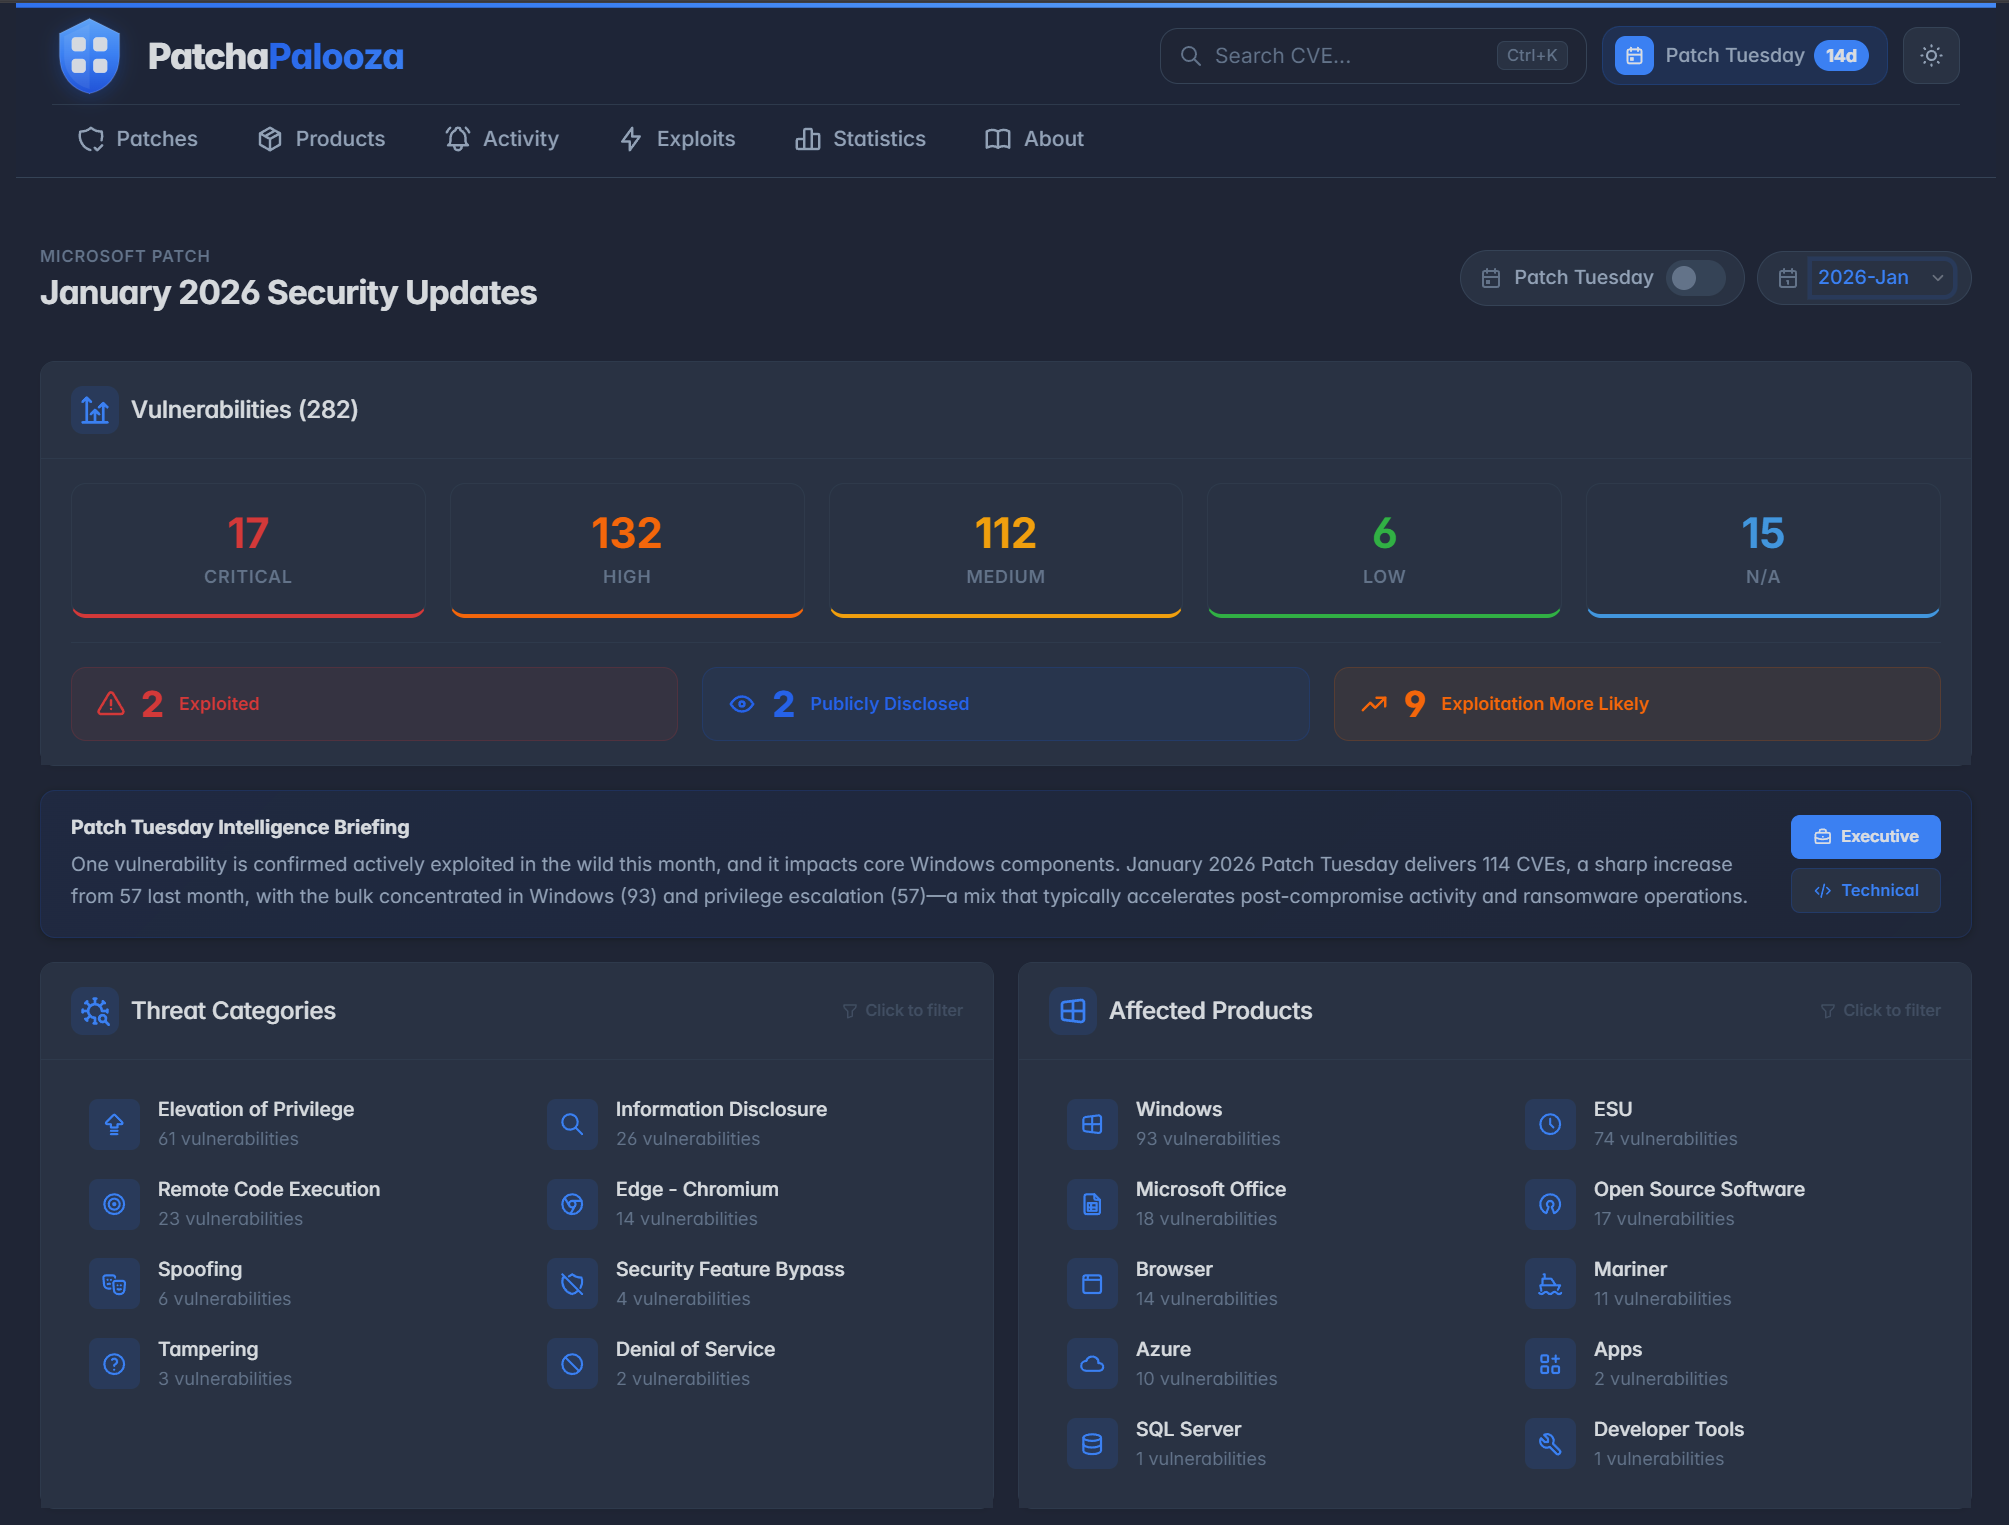The width and height of the screenshot is (2009, 1525).
Task: Select the 15 N/A severity card
Action: point(1763,550)
